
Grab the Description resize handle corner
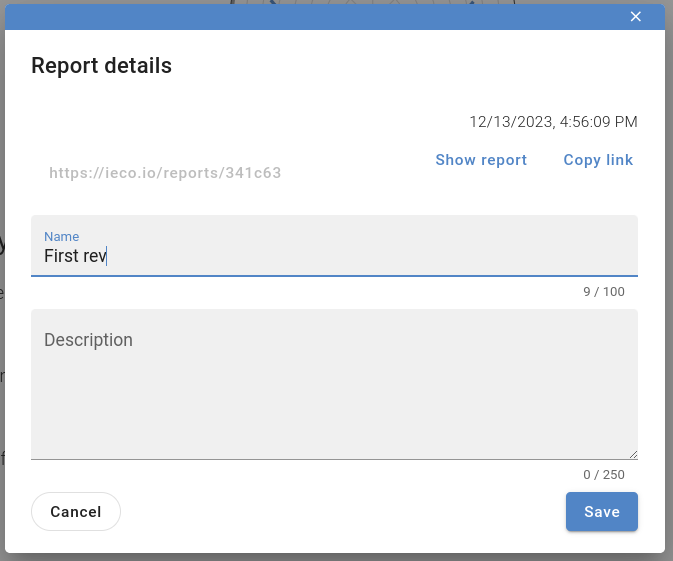(x=634, y=455)
